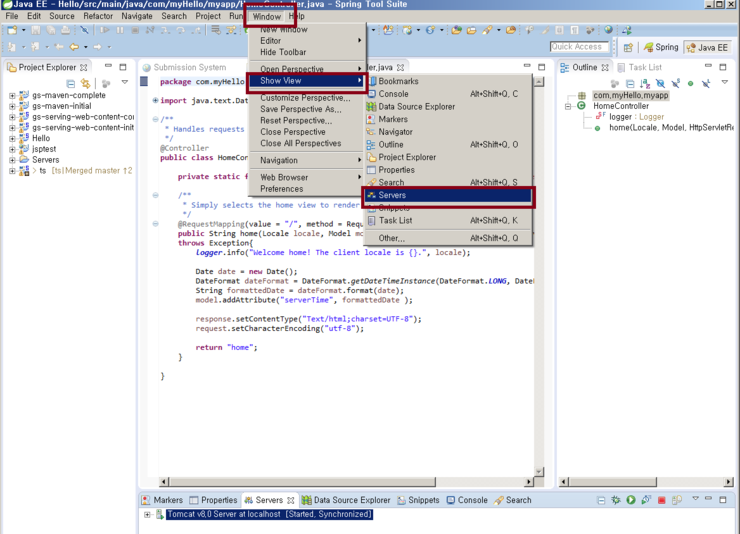This screenshot has height=534, width=740.
Task: Expand the jsptest project node
Action: 12,149
